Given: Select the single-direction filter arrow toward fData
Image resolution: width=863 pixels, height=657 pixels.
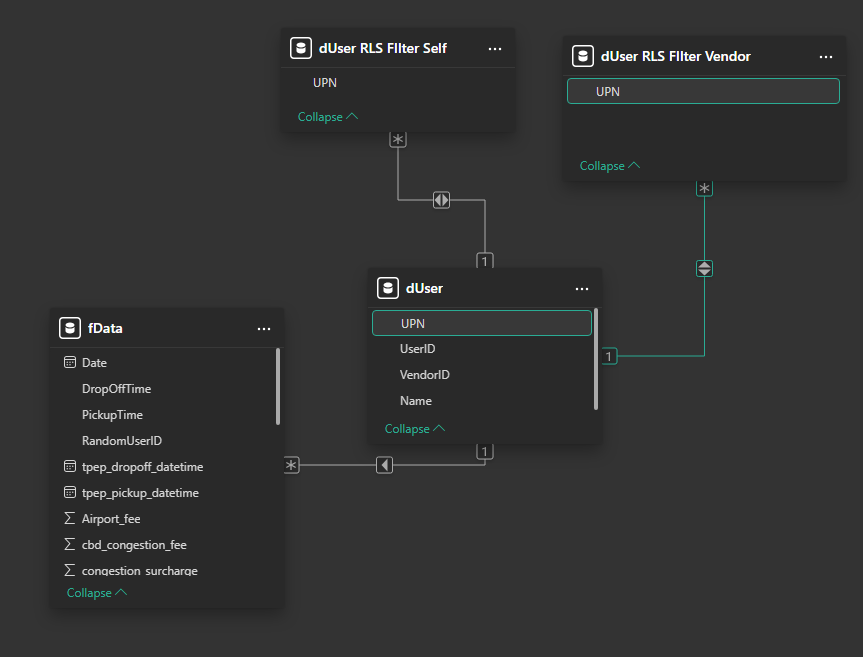Looking at the screenshot, I should pos(385,465).
